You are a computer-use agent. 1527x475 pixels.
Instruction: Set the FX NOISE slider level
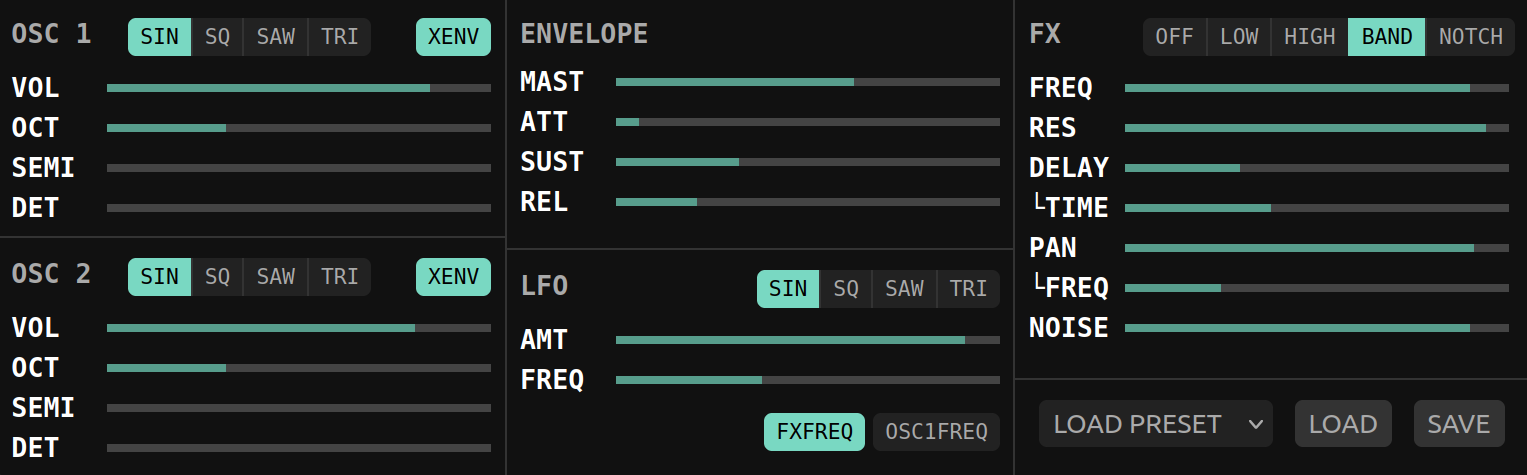coord(1316,328)
